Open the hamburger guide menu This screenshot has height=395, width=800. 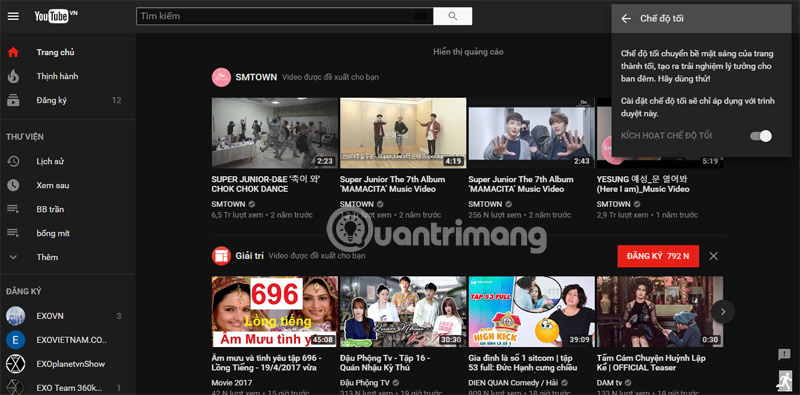coord(13,16)
